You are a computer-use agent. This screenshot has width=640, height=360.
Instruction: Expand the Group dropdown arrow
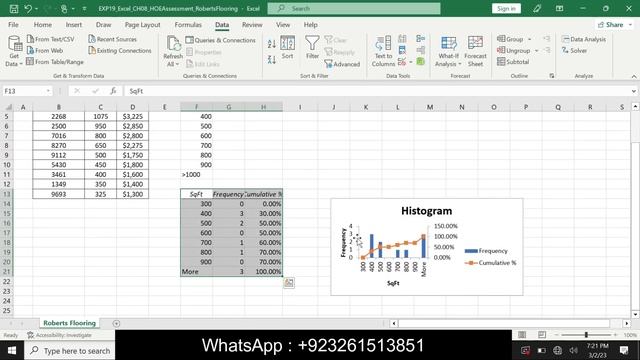(529, 39)
